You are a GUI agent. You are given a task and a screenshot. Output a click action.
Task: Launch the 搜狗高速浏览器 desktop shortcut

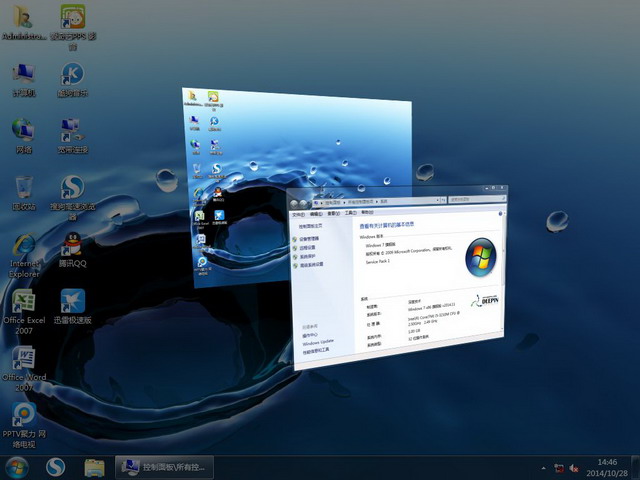(73, 198)
